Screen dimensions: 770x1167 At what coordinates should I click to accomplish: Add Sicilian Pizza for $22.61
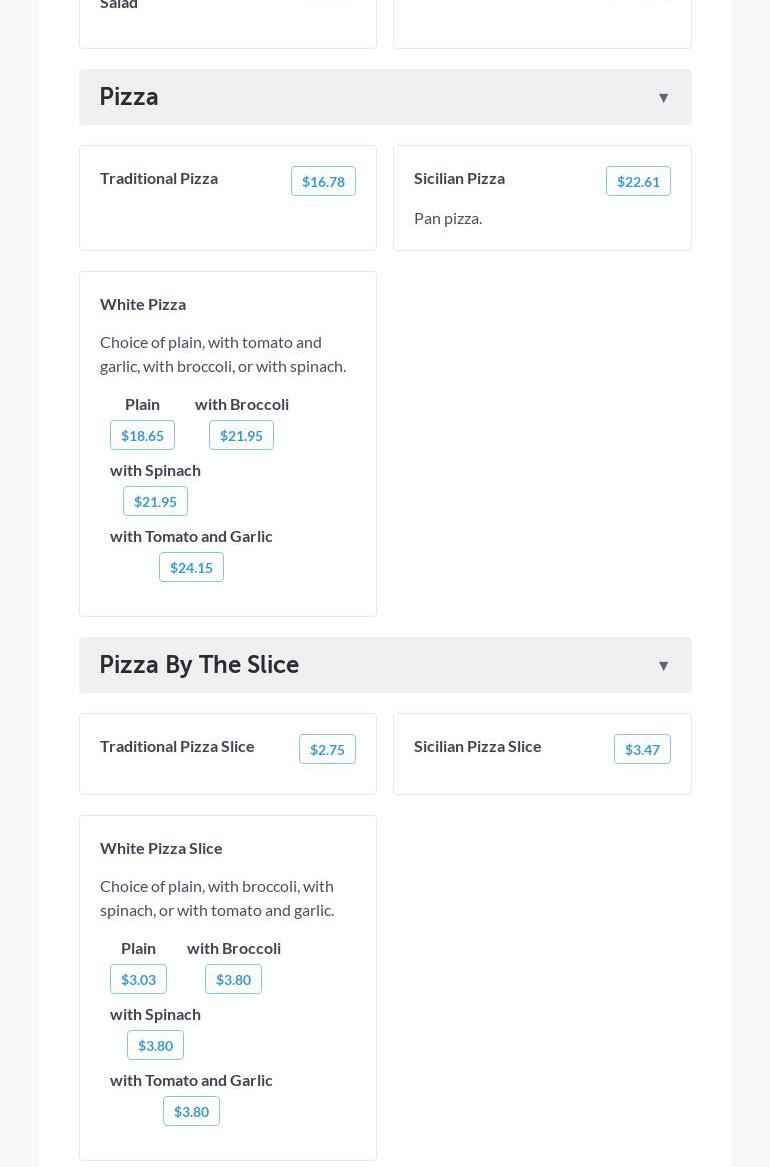tap(637, 181)
